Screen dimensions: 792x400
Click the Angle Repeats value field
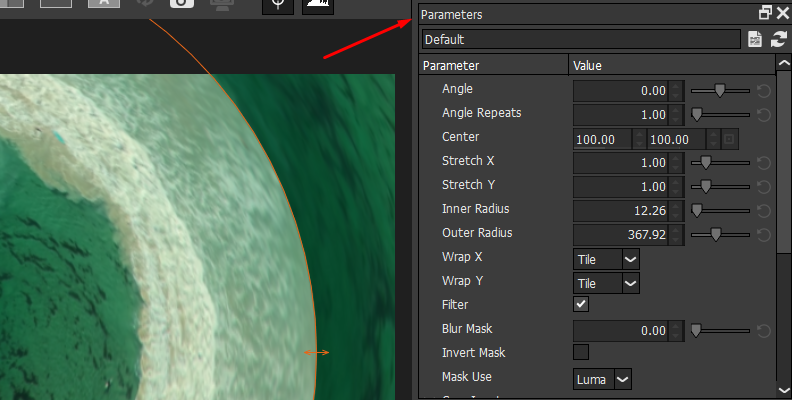[x=621, y=115]
